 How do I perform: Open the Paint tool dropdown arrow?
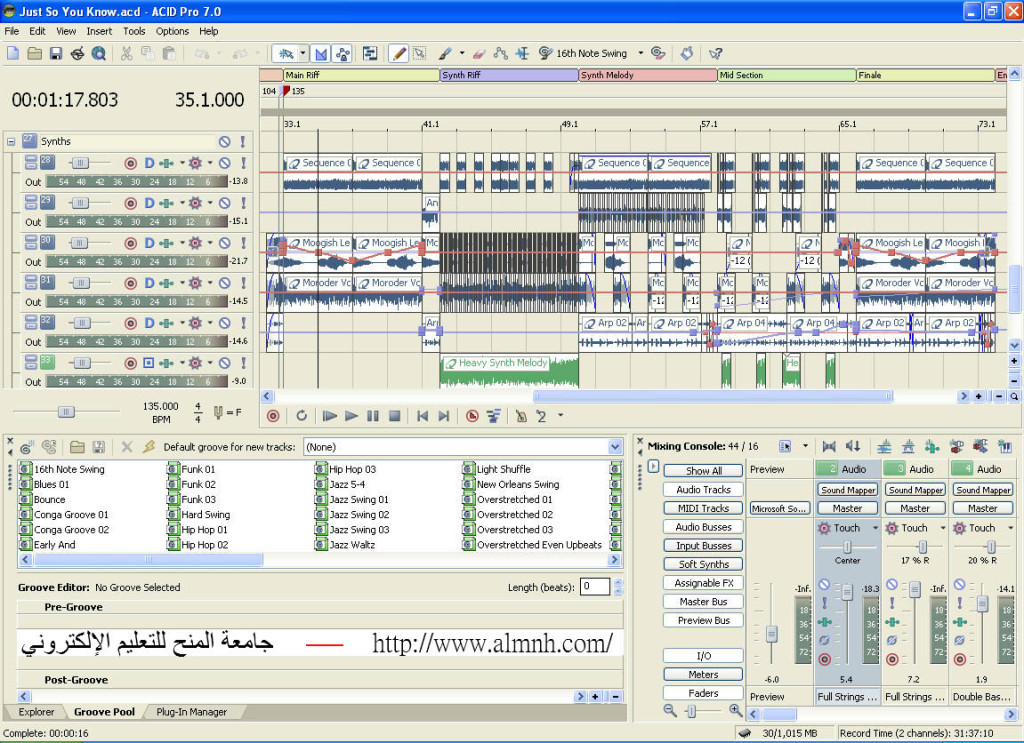click(462, 54)
